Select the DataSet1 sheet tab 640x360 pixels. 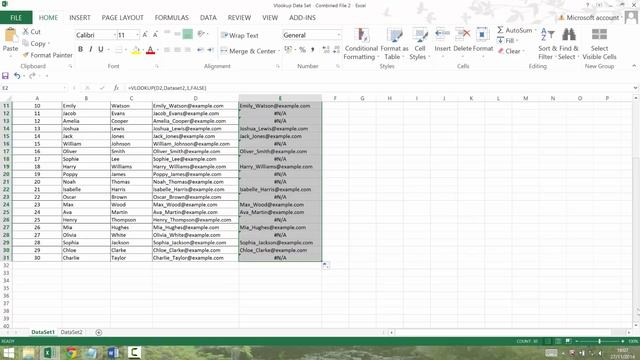pos(43,332)
